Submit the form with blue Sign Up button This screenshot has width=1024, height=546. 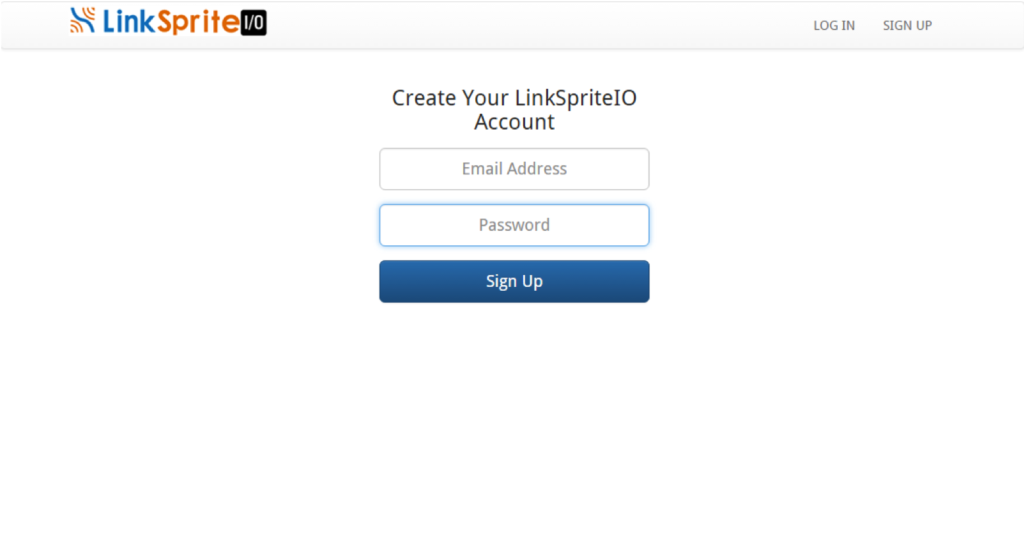514,281
